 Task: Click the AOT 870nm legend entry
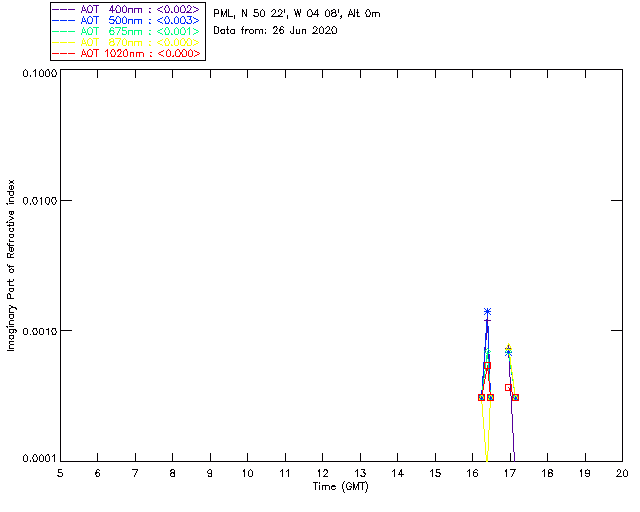(126, 42)
